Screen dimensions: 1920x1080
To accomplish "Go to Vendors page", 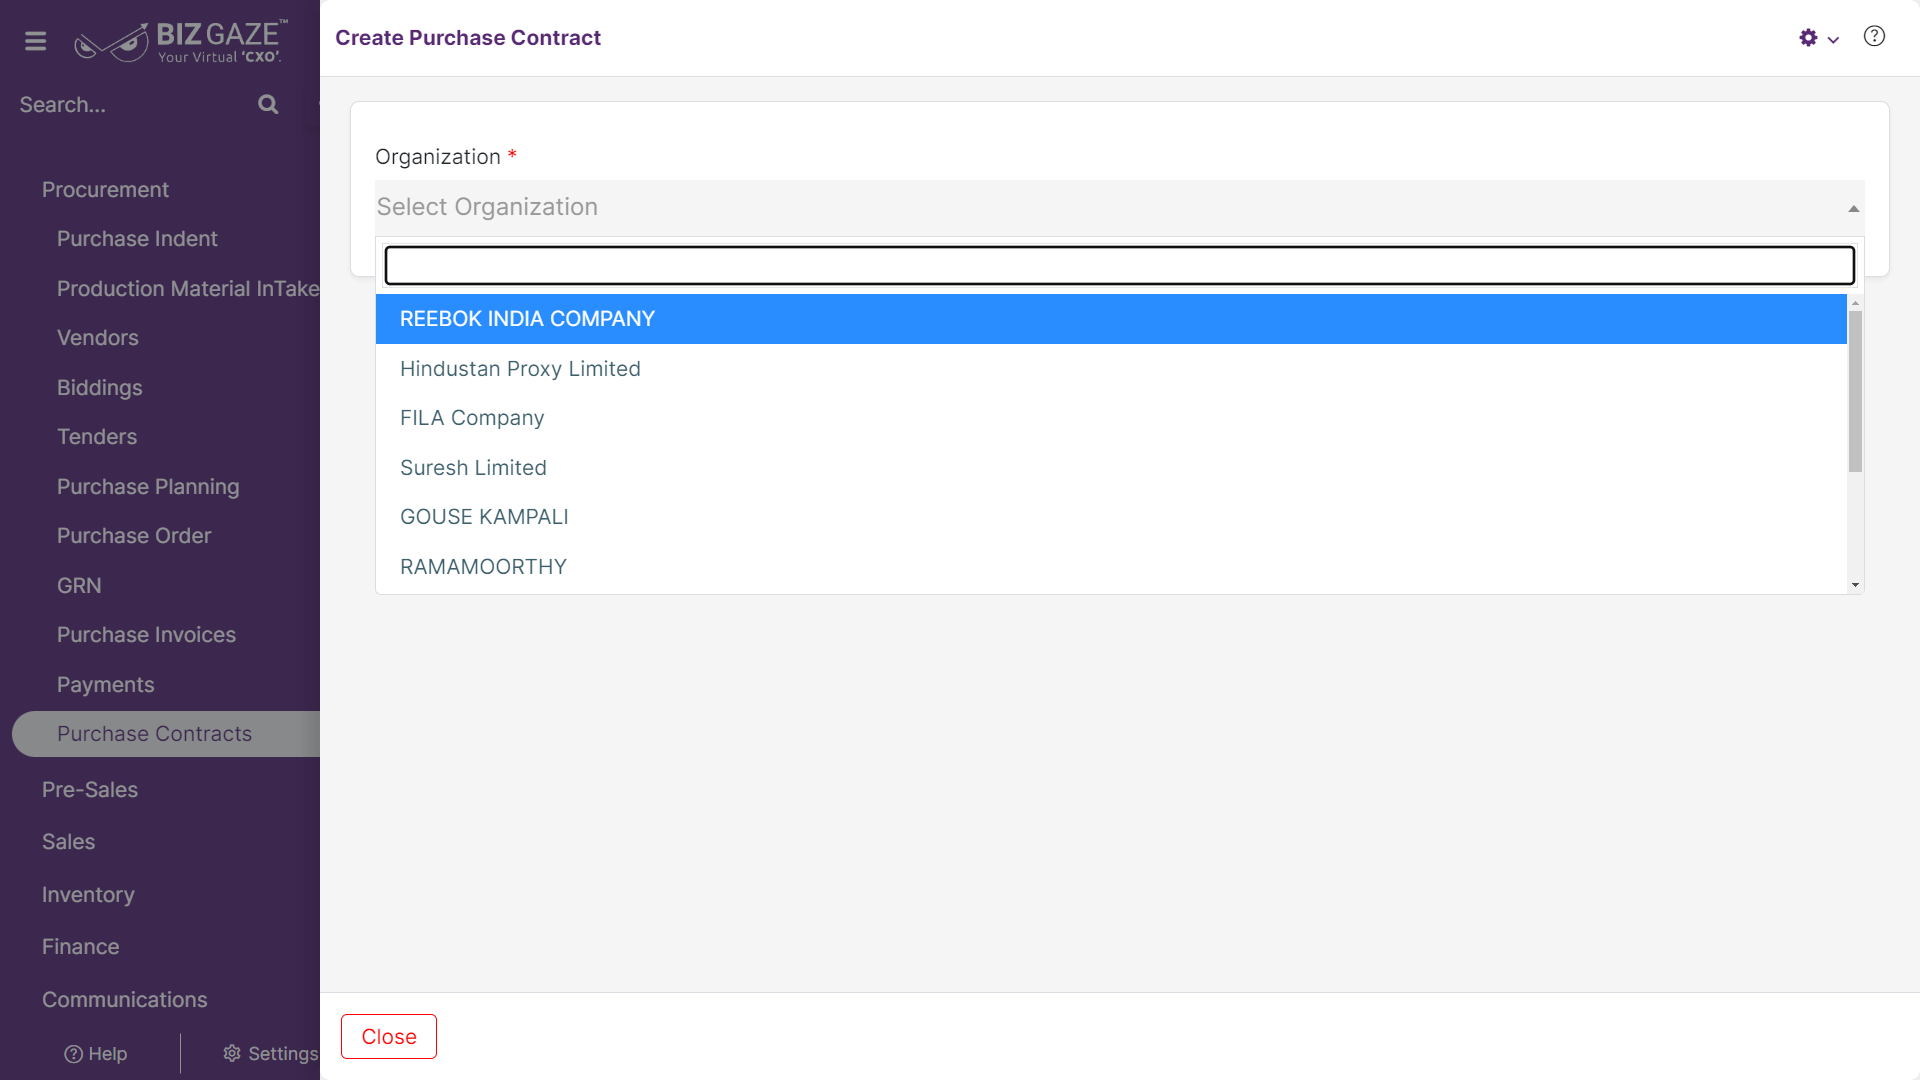I will [98, 338].
